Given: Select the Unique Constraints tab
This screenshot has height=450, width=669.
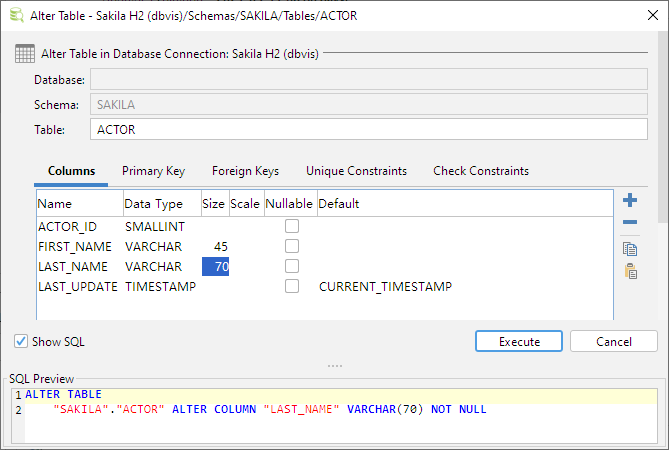Looking at the screenshot, I should [x=356, y=171].
